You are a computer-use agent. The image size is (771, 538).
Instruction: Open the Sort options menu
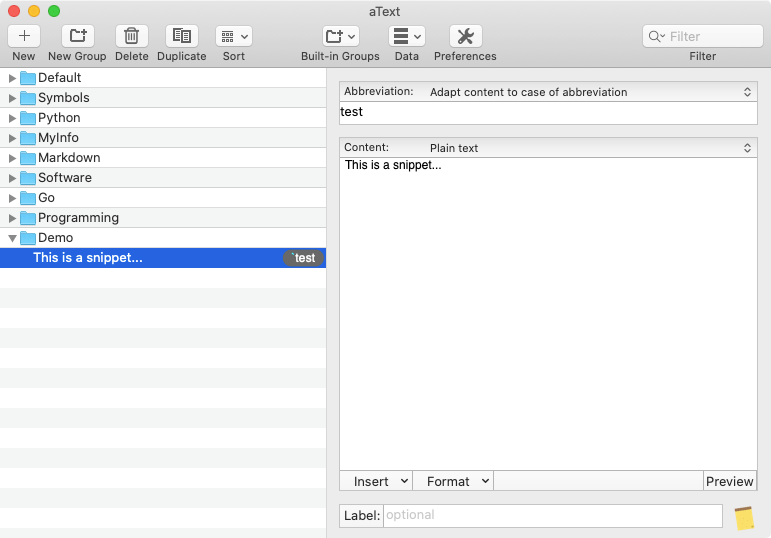(x=233, y=36)
